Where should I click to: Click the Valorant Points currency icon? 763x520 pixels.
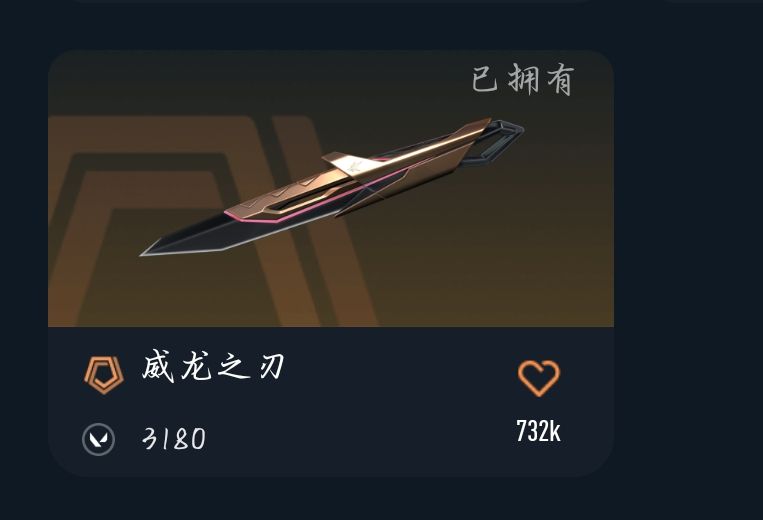click(98, 439)
